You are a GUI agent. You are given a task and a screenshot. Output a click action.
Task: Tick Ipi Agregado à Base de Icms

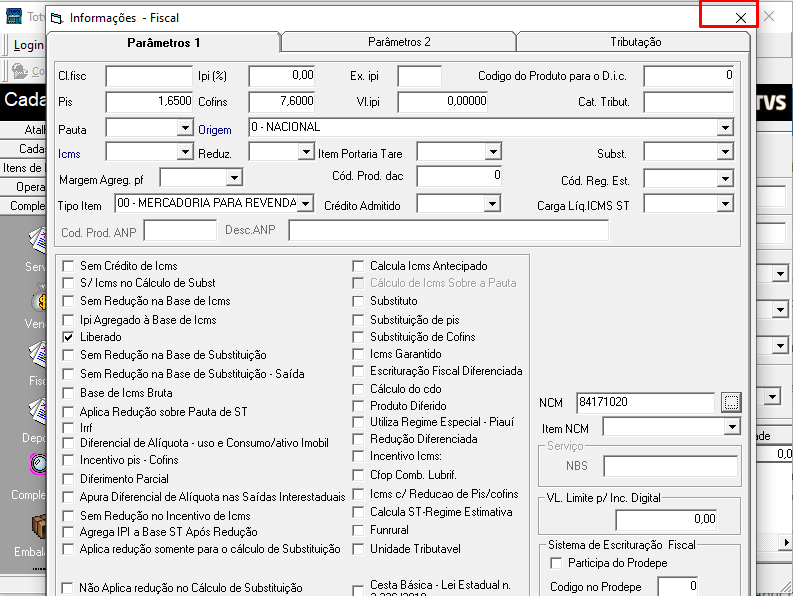(x=68, y=320)
